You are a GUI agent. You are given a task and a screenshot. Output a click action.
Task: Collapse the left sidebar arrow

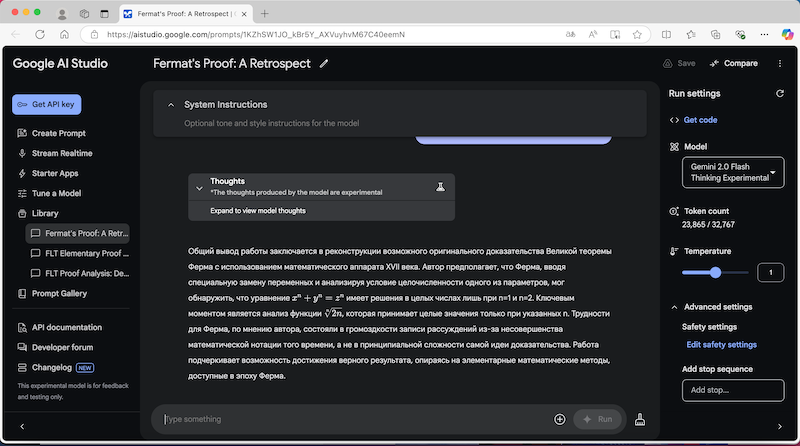pyautogui.click(x=22, y=426)
